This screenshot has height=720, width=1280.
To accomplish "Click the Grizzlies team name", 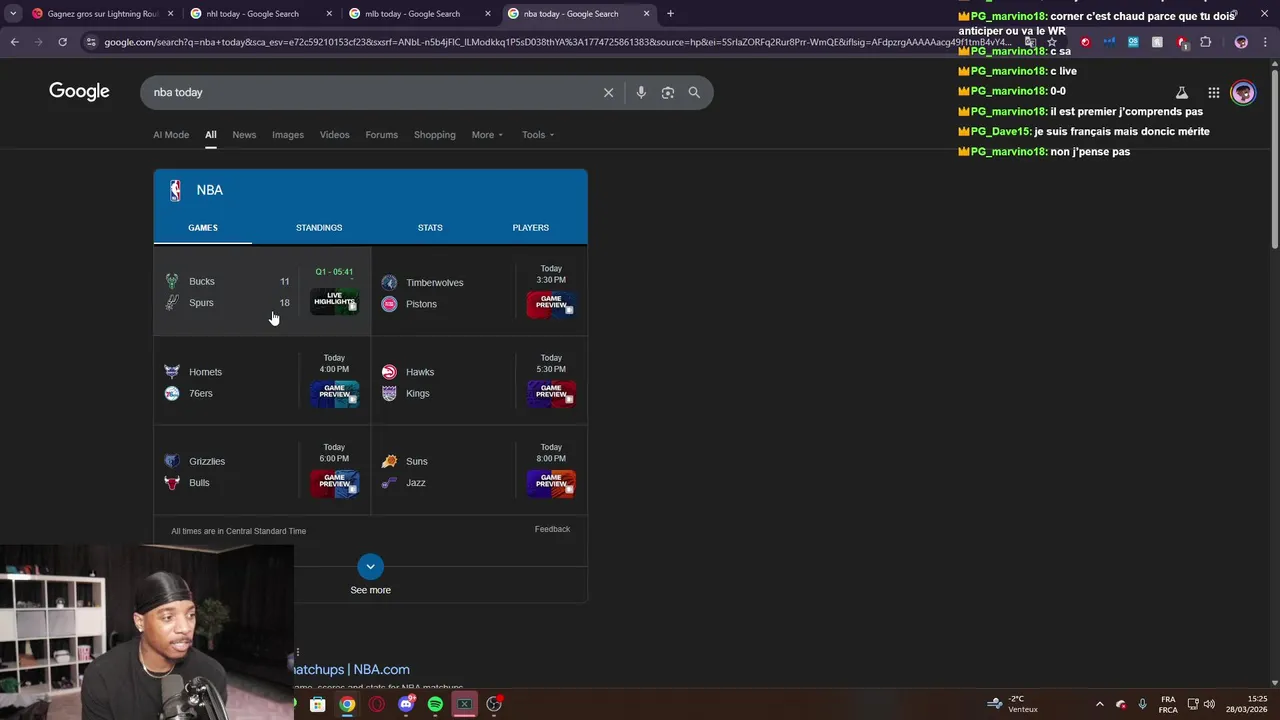I will point(207,462).
